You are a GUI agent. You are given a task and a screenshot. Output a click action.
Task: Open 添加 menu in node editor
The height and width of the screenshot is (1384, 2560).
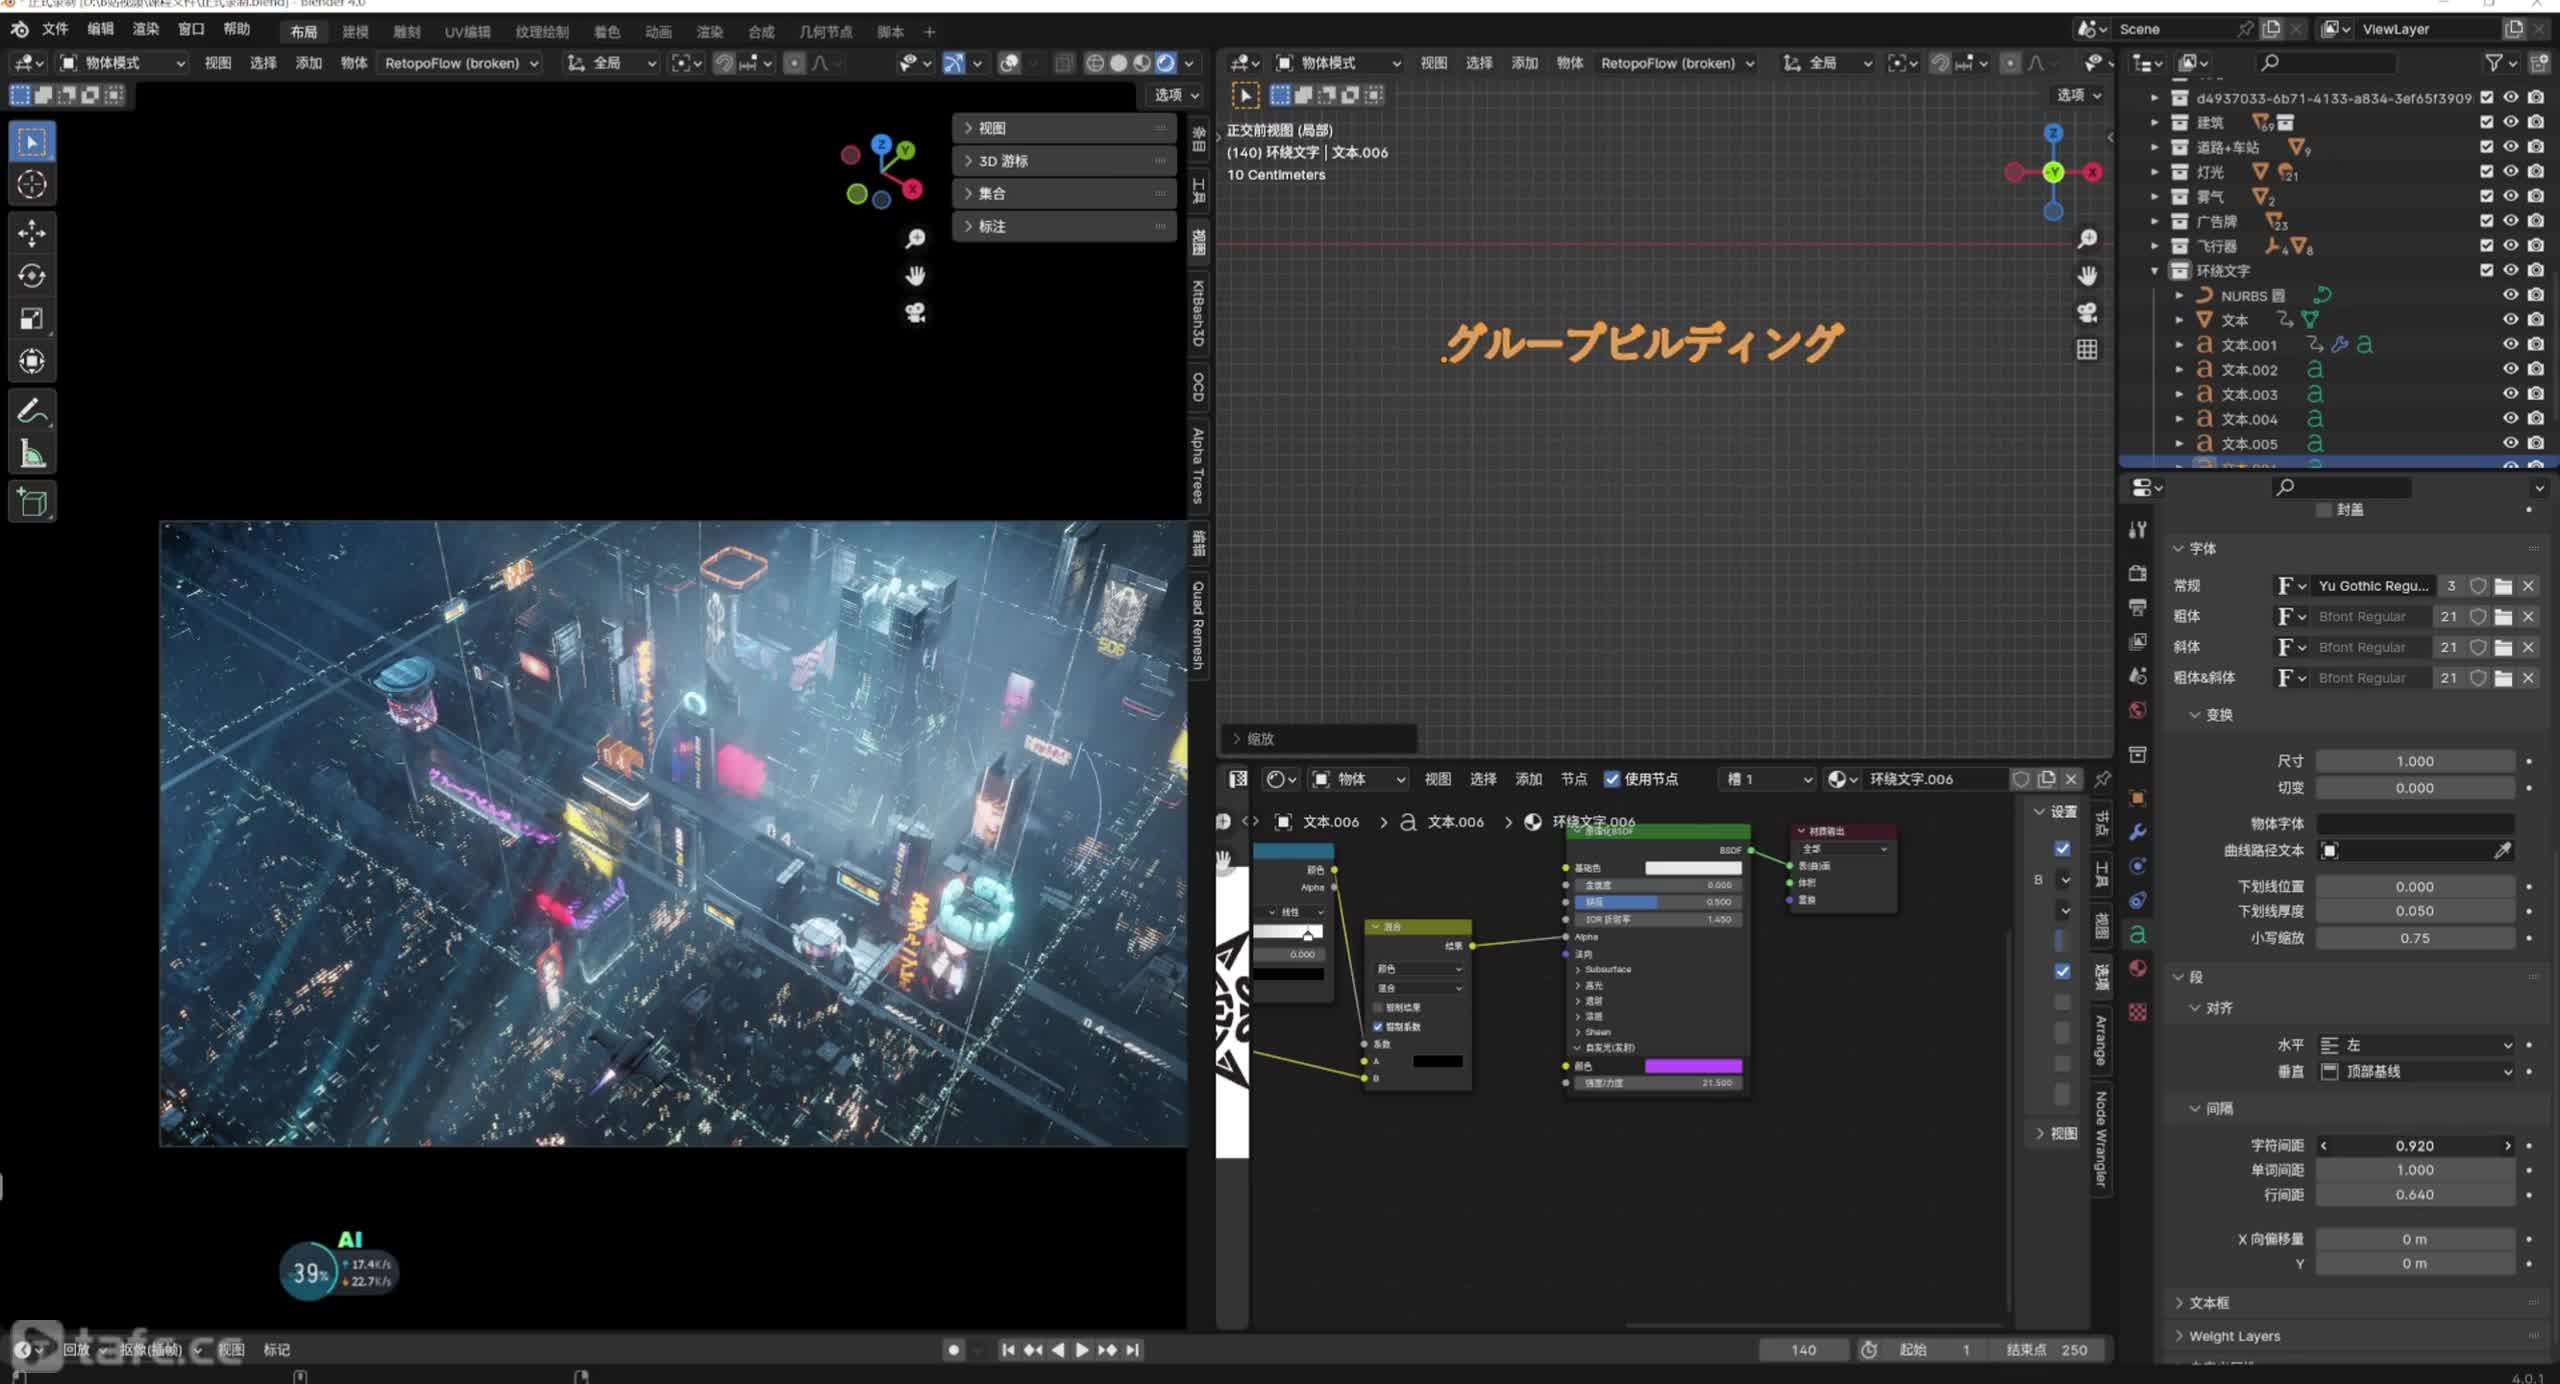coord(1528,779)
